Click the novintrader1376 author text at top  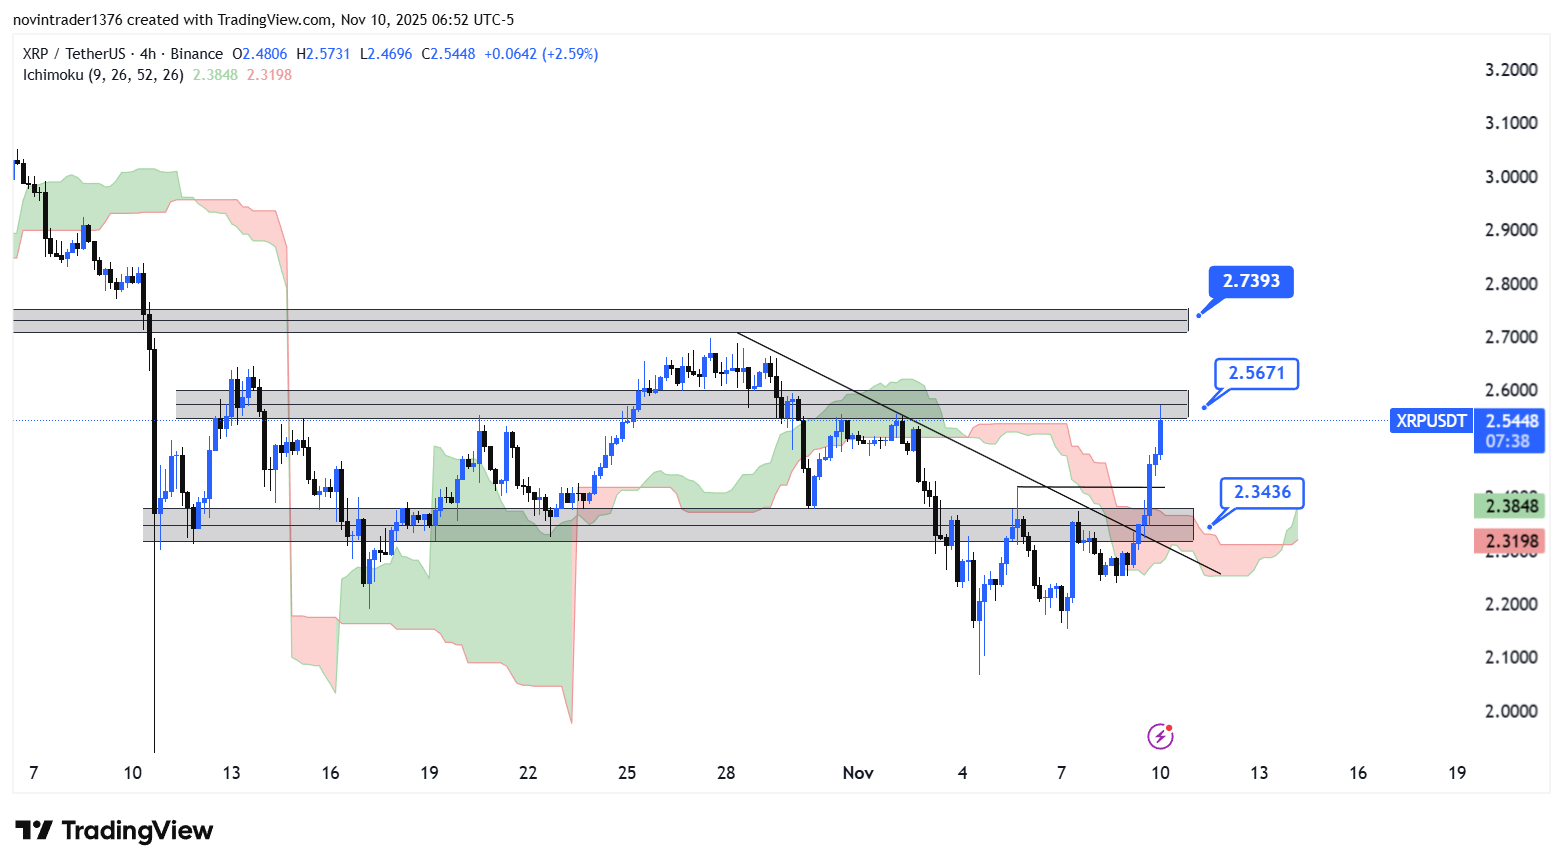click(67, 20)
